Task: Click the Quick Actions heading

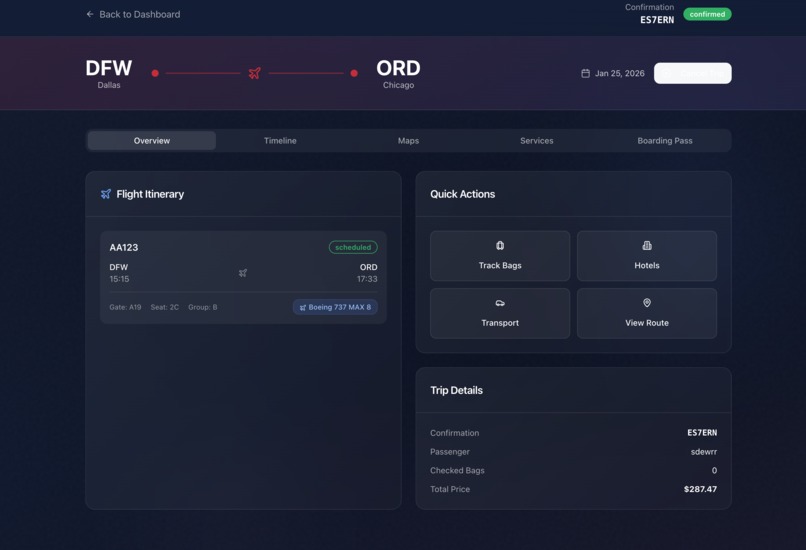Action: (463, 194)
